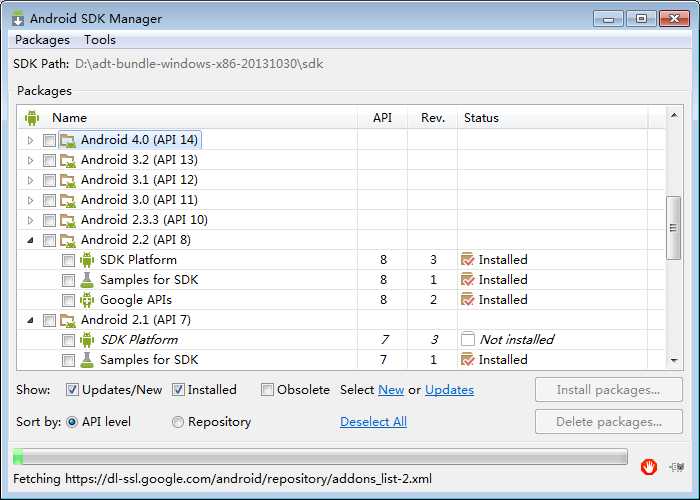This screenshot has width=700, height=500.
Task: Click Installed status icon for API 8 SDK Platform
Action: 467,259
